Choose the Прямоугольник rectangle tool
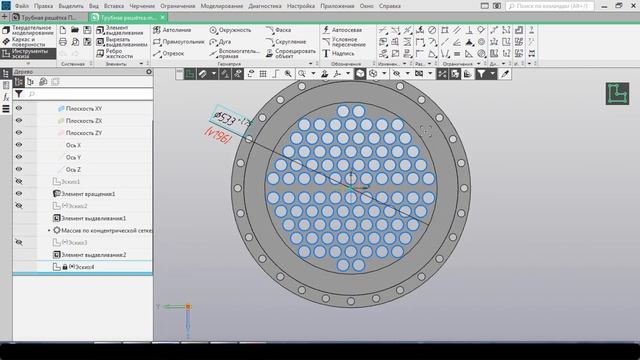Screen dimensions: 640x360 click(178, 42)
